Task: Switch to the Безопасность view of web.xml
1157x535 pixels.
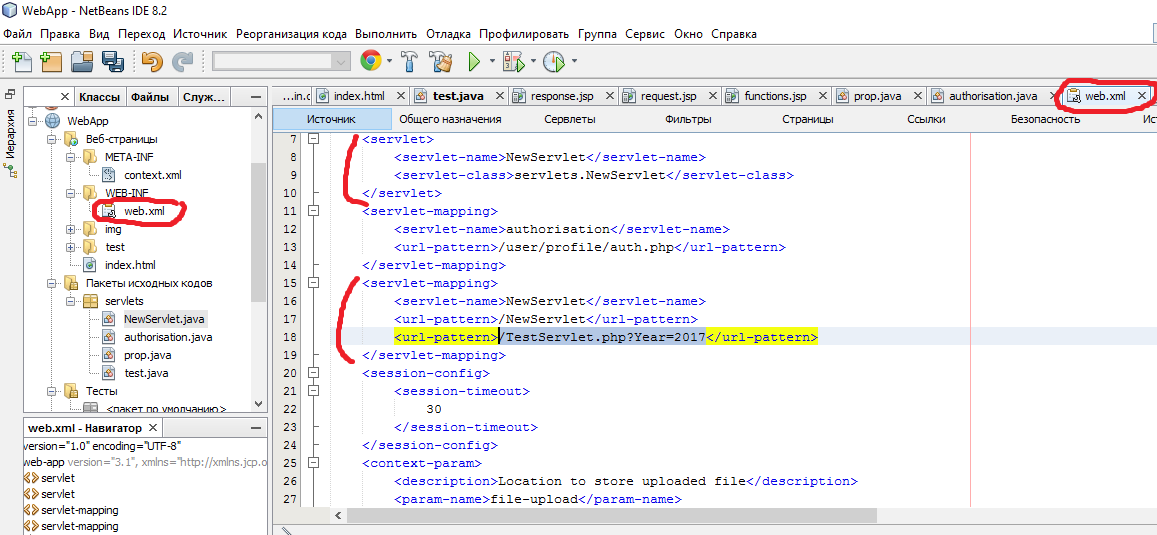Action: [x=1046, y=119]
